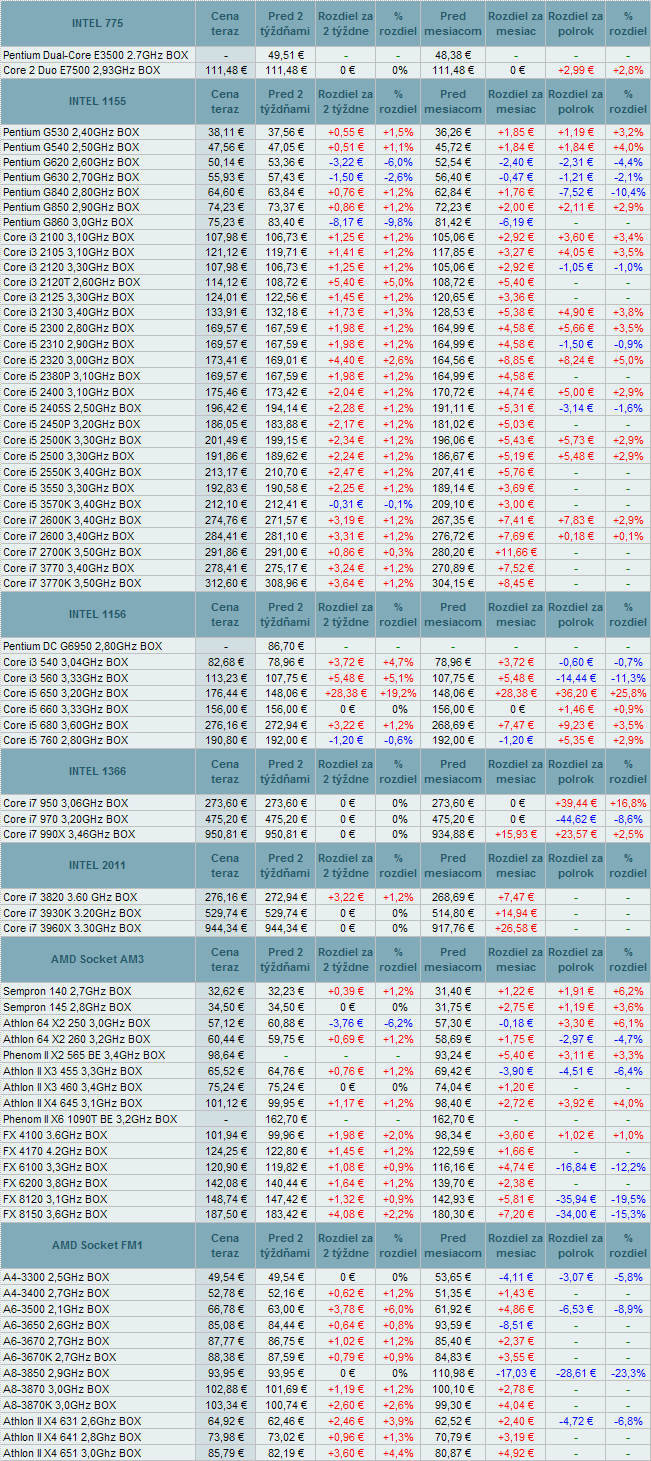Select Pentium DC G6950 2,80GHz BOX name
This screenshot has width=651, height=1461.
[83, 646]
